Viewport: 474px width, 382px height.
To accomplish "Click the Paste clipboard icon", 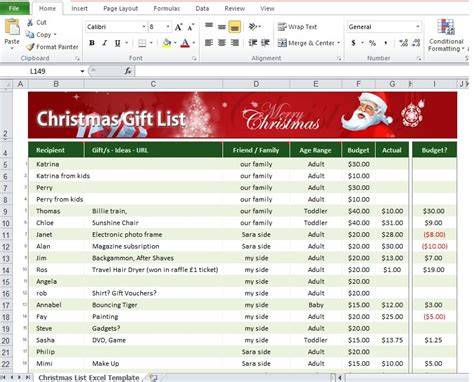I will 12,27.
